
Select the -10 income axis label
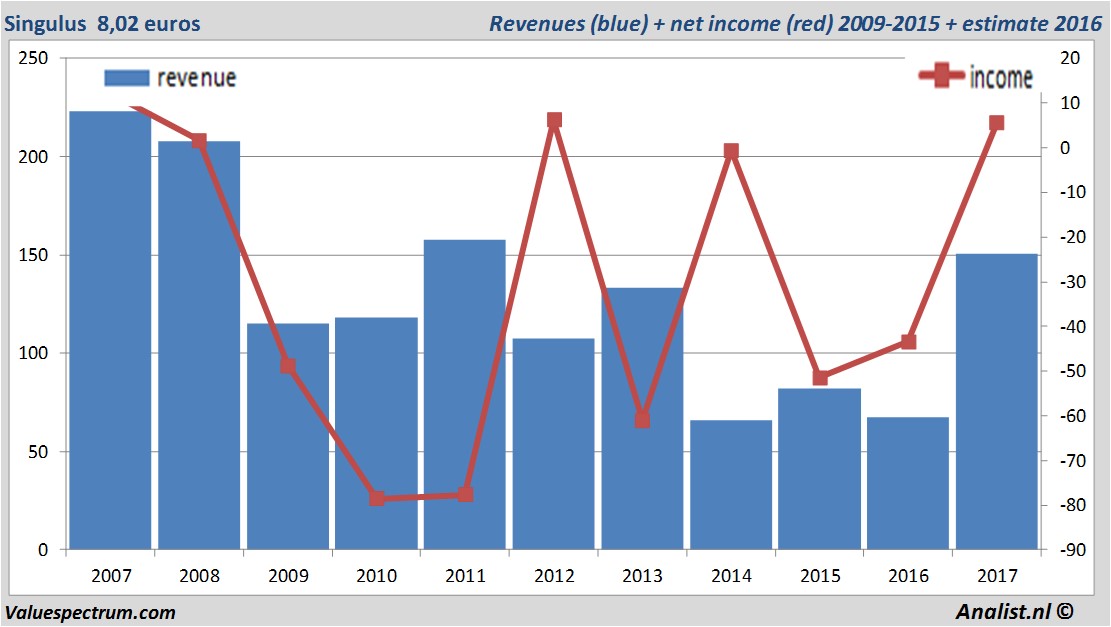[x=1073, y=192]
